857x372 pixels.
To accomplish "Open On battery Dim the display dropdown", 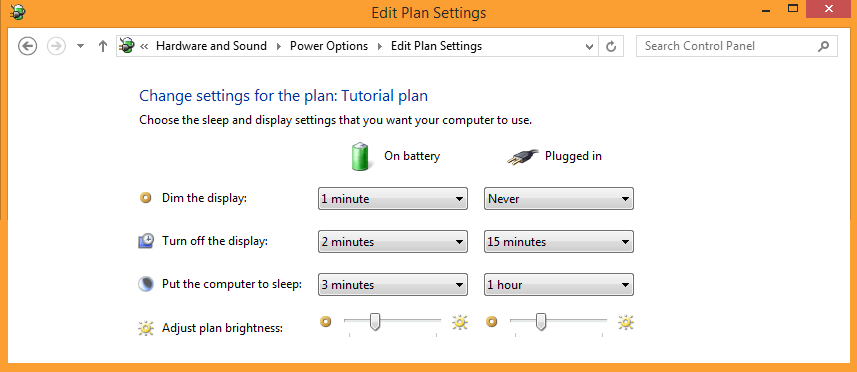I will point(392,199).
